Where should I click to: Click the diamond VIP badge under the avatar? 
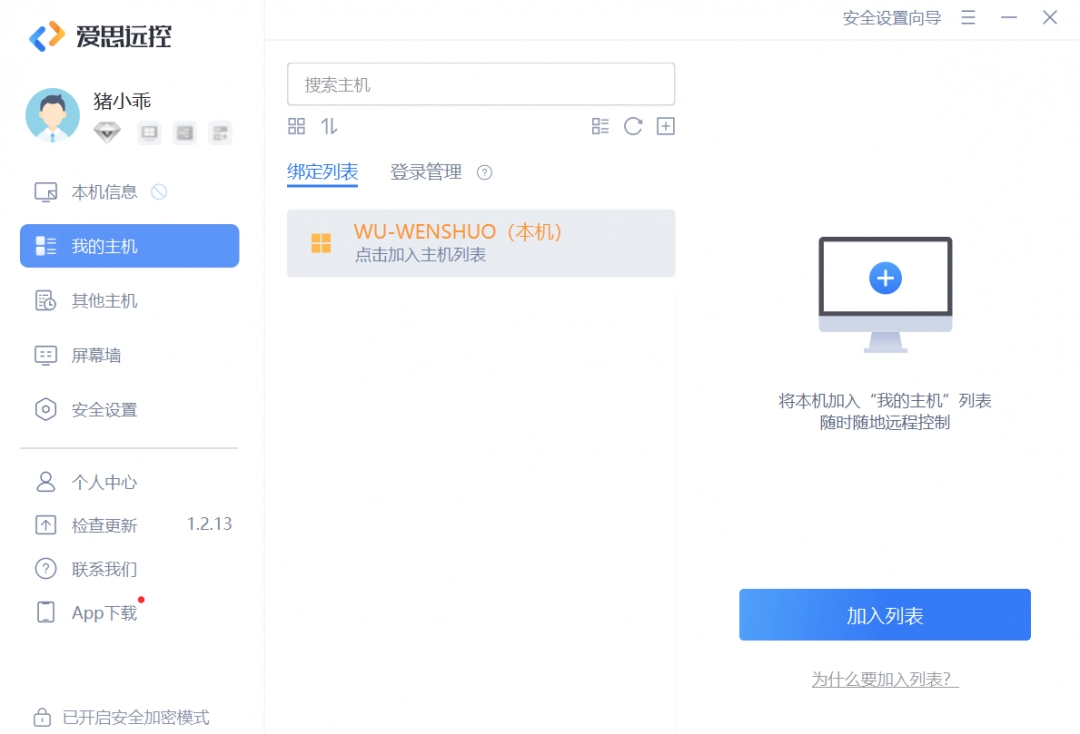coord(107,132)
